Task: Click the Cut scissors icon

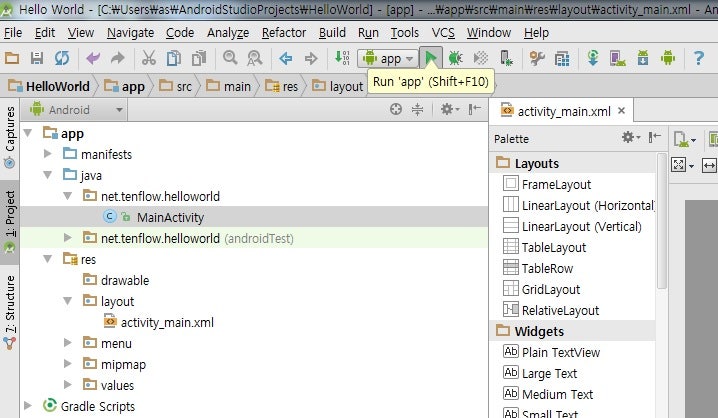Action: pos(148,58)
